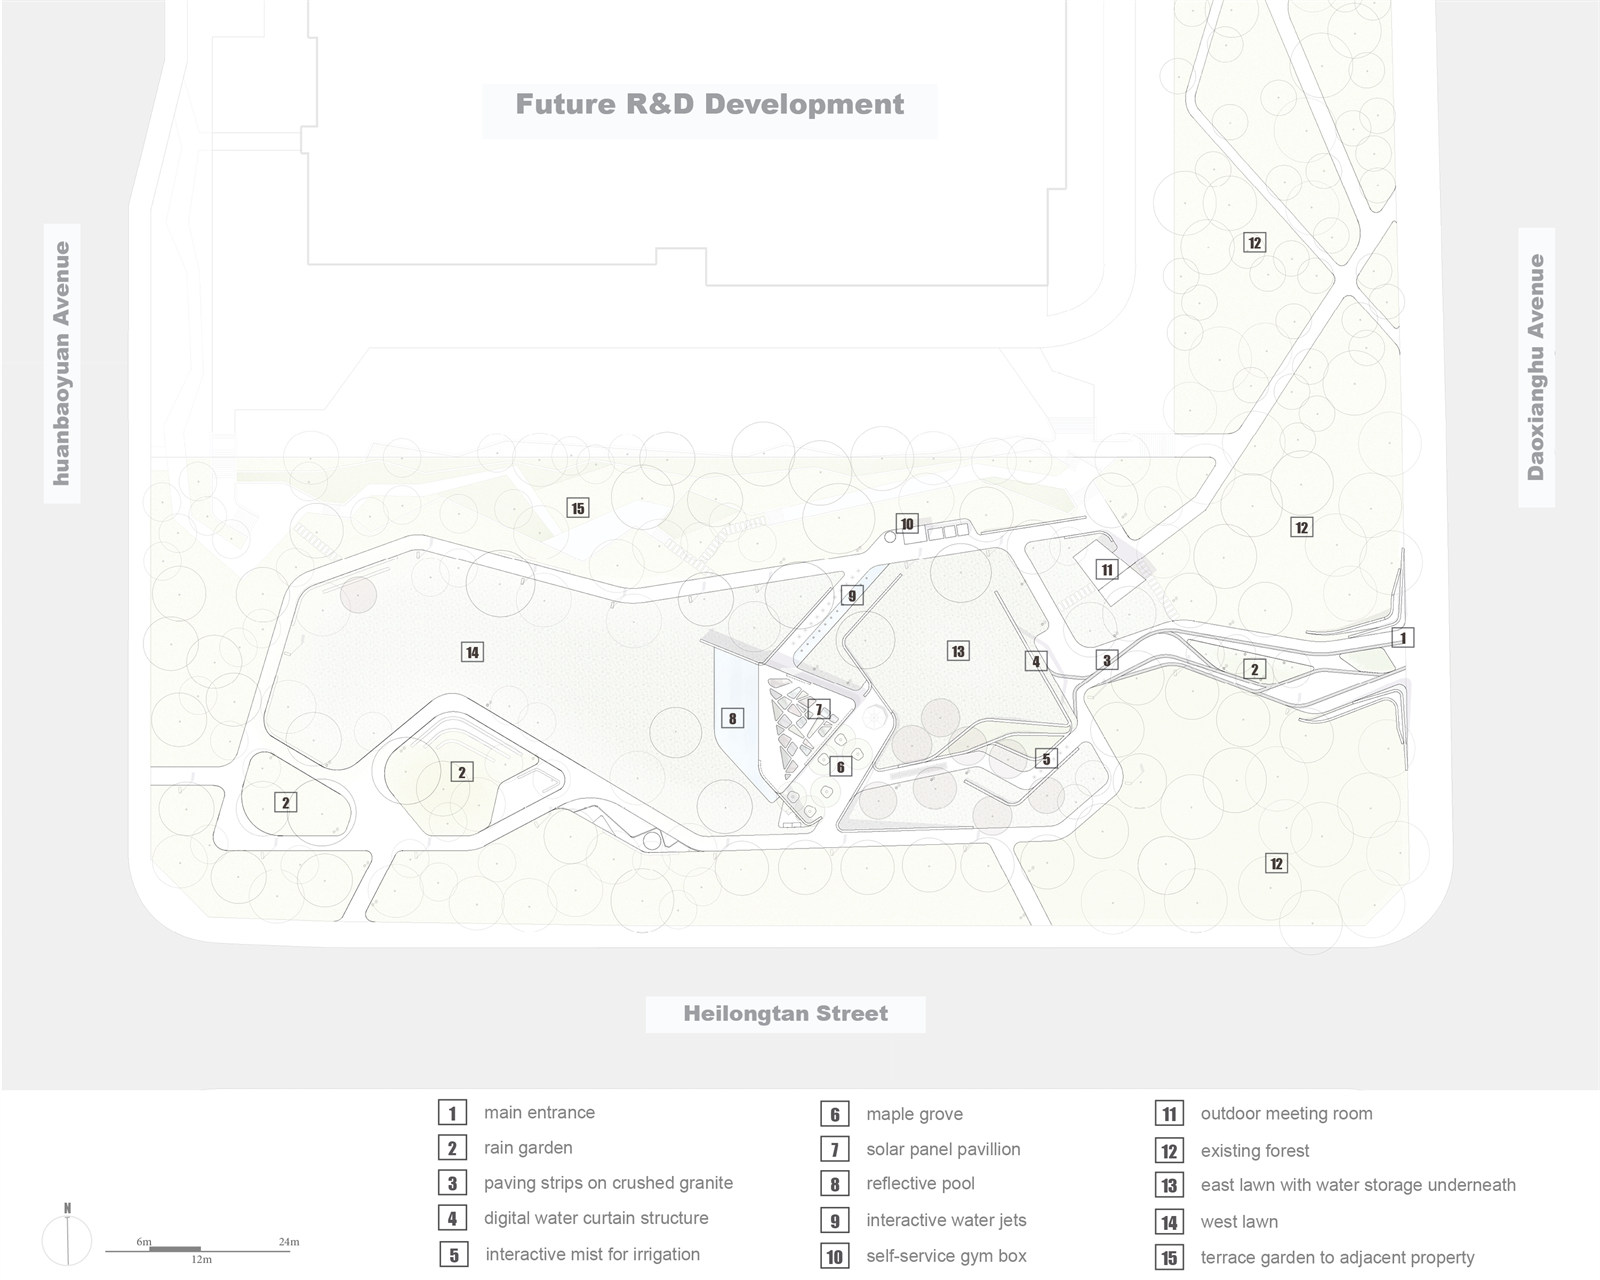This screenshot has width=1600, height=1280.
Task: Click the dark segment of the scale bar
Action: pos(175,1248)
